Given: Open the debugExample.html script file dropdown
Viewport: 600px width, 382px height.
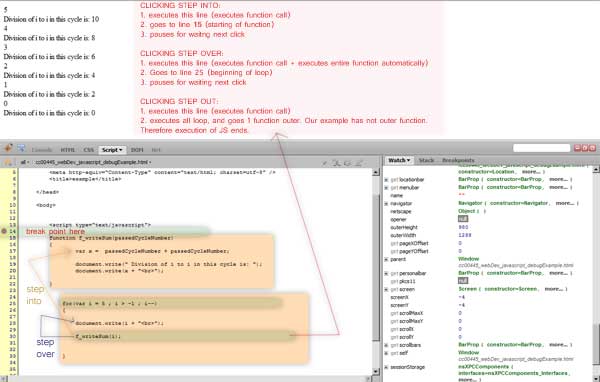Looking at the screenshot, I should click(x=93, y=162).
